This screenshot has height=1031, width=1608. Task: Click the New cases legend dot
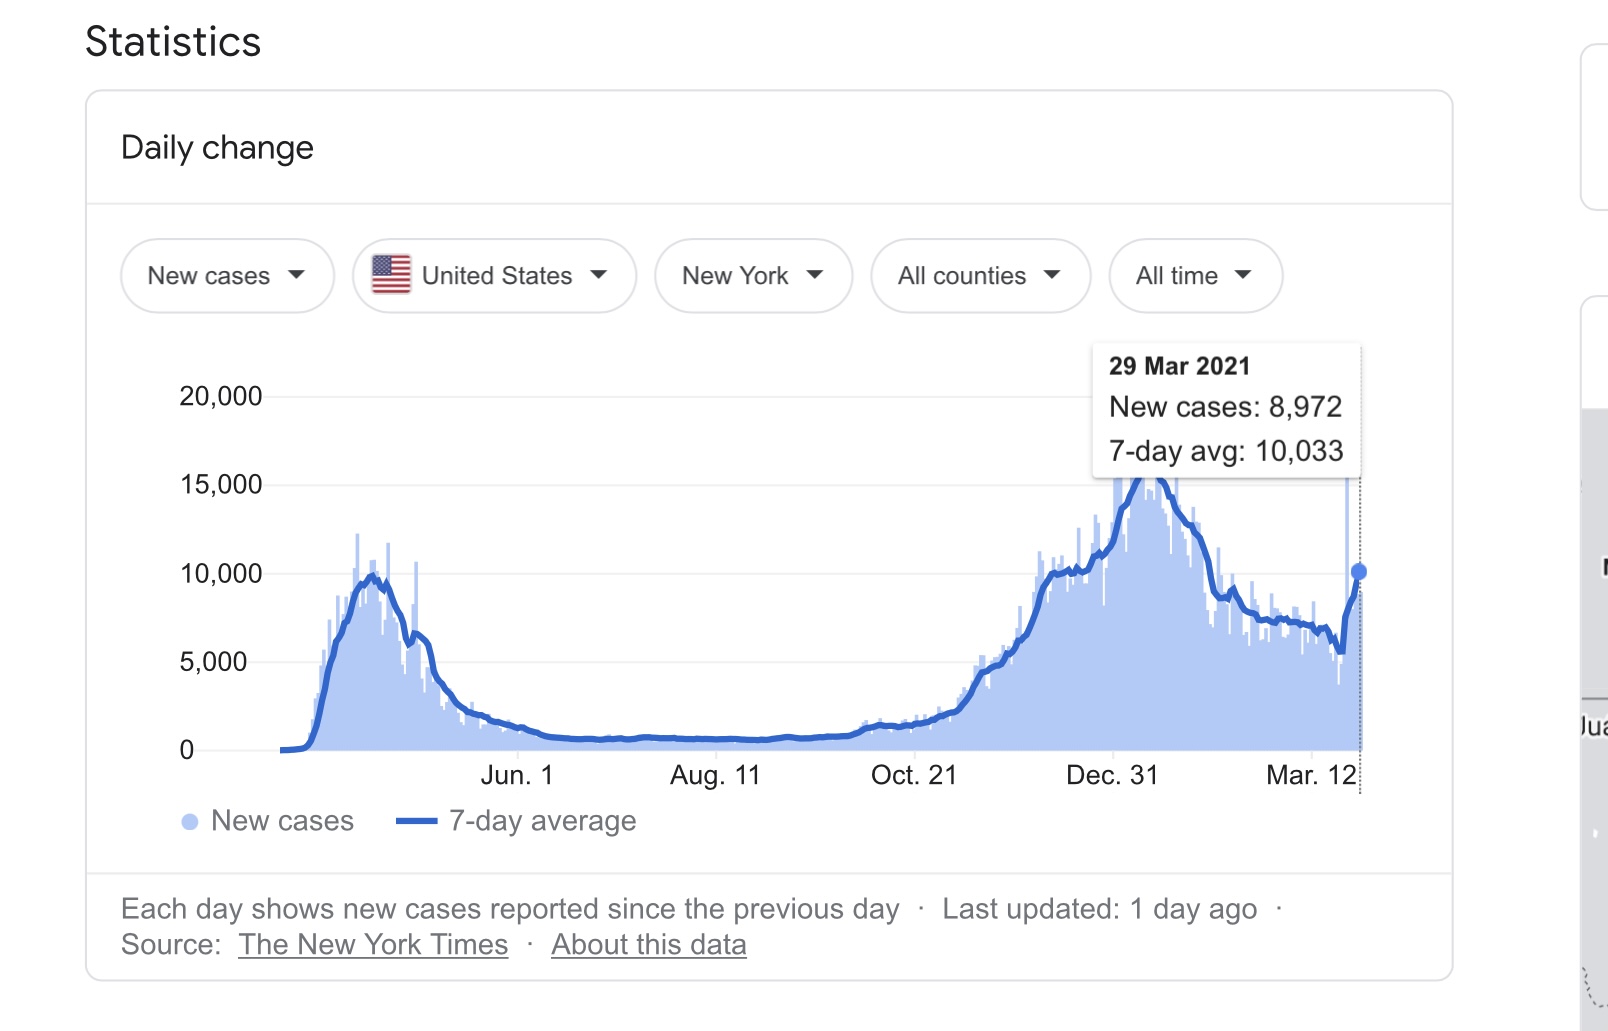(x=190, y=822)
